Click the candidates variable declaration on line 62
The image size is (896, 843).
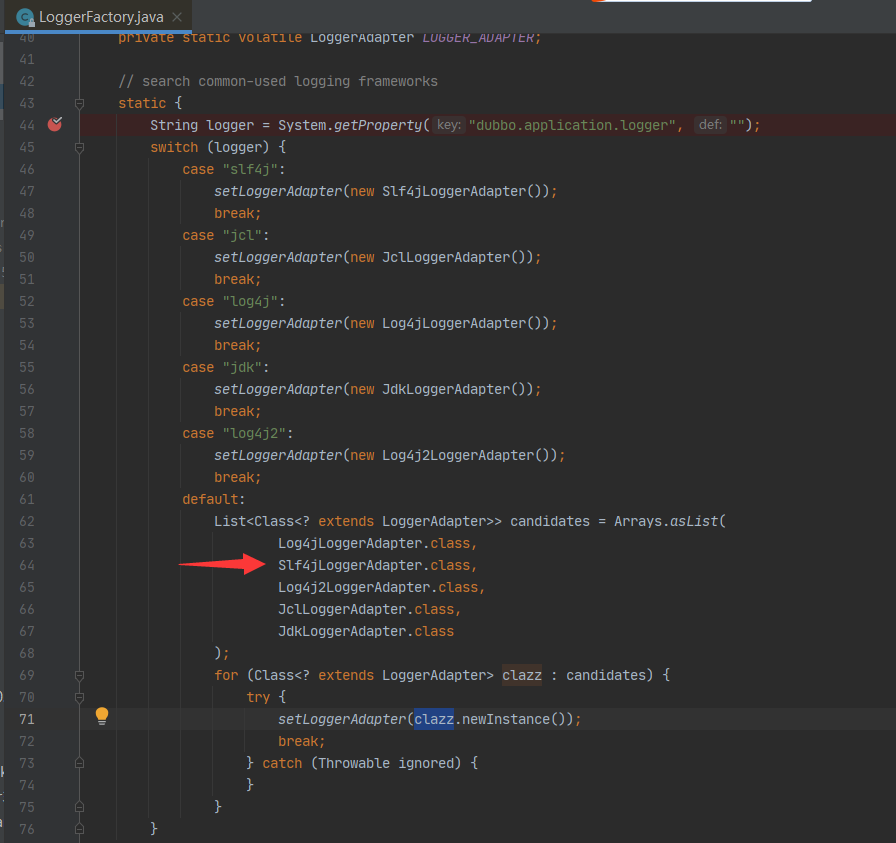click(x=550, y=521)
